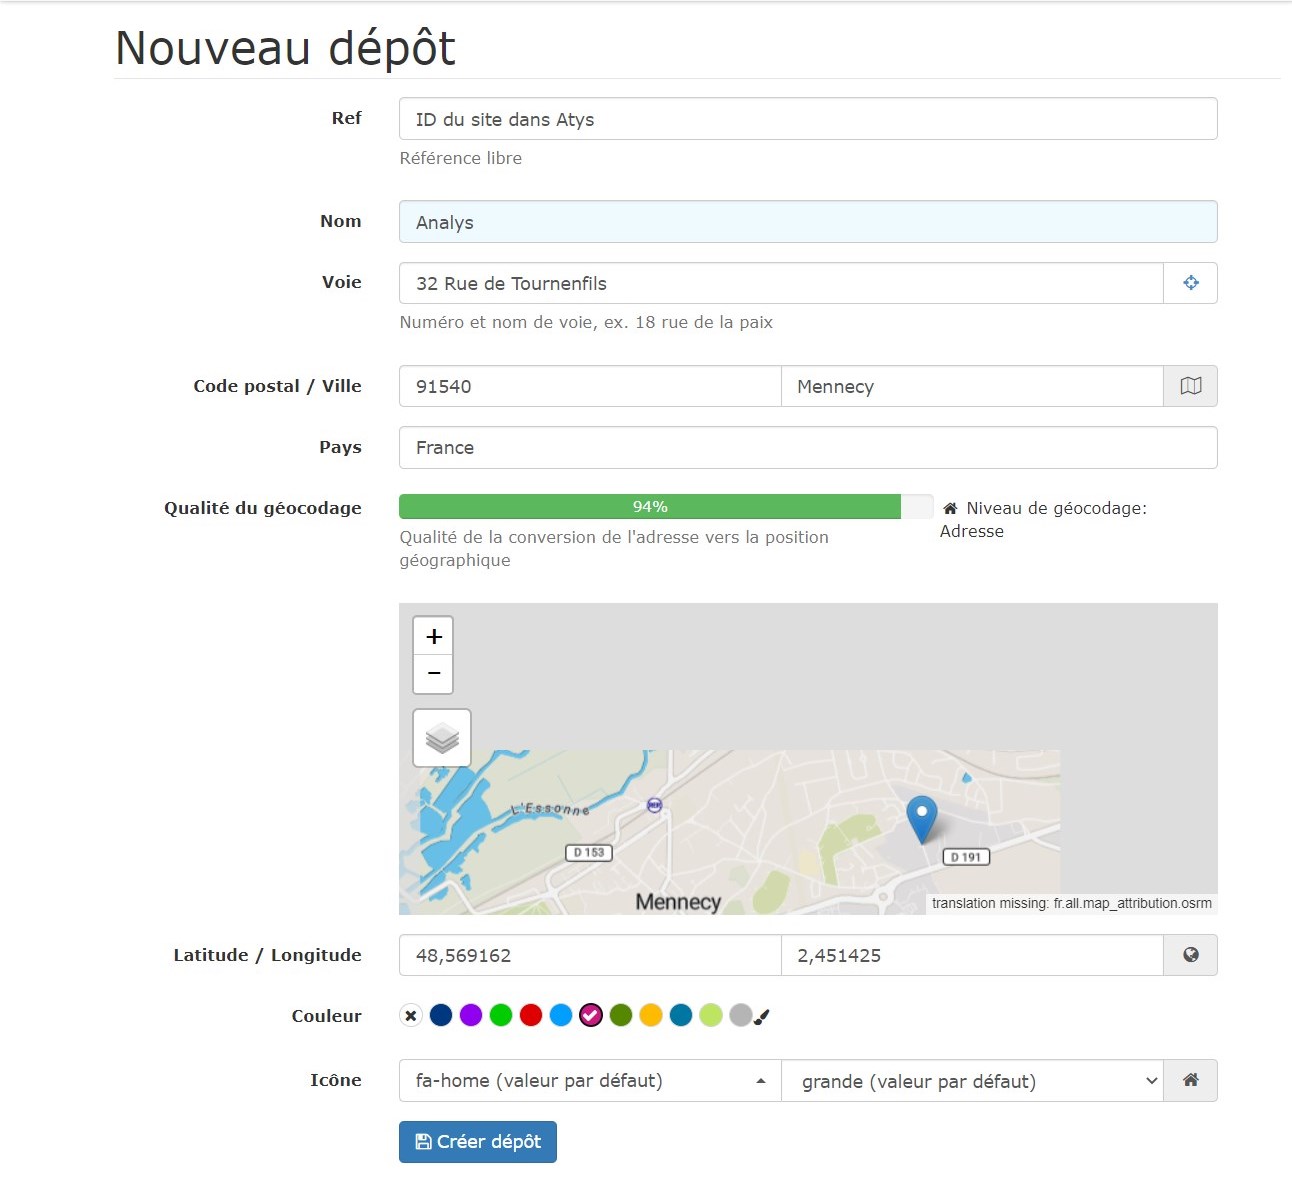Open custom color picker paintbrush
The height and width of the screenshot is (1183, 1292).
pyautogui.click(x=762, y=1017)
